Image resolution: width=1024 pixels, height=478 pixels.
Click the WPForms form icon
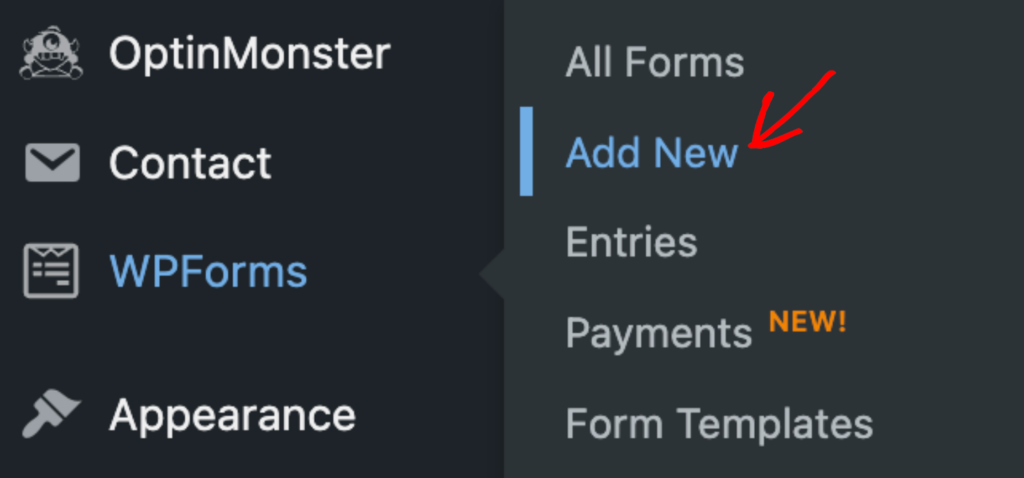tap(52, 271)
